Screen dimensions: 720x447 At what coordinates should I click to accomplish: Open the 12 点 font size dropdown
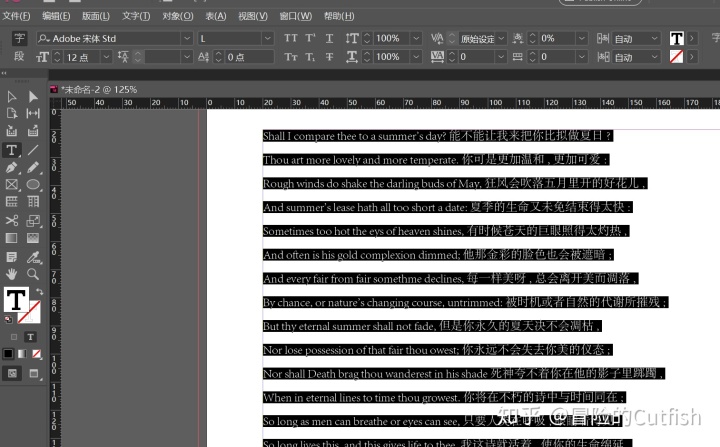[x=106, y=57]
